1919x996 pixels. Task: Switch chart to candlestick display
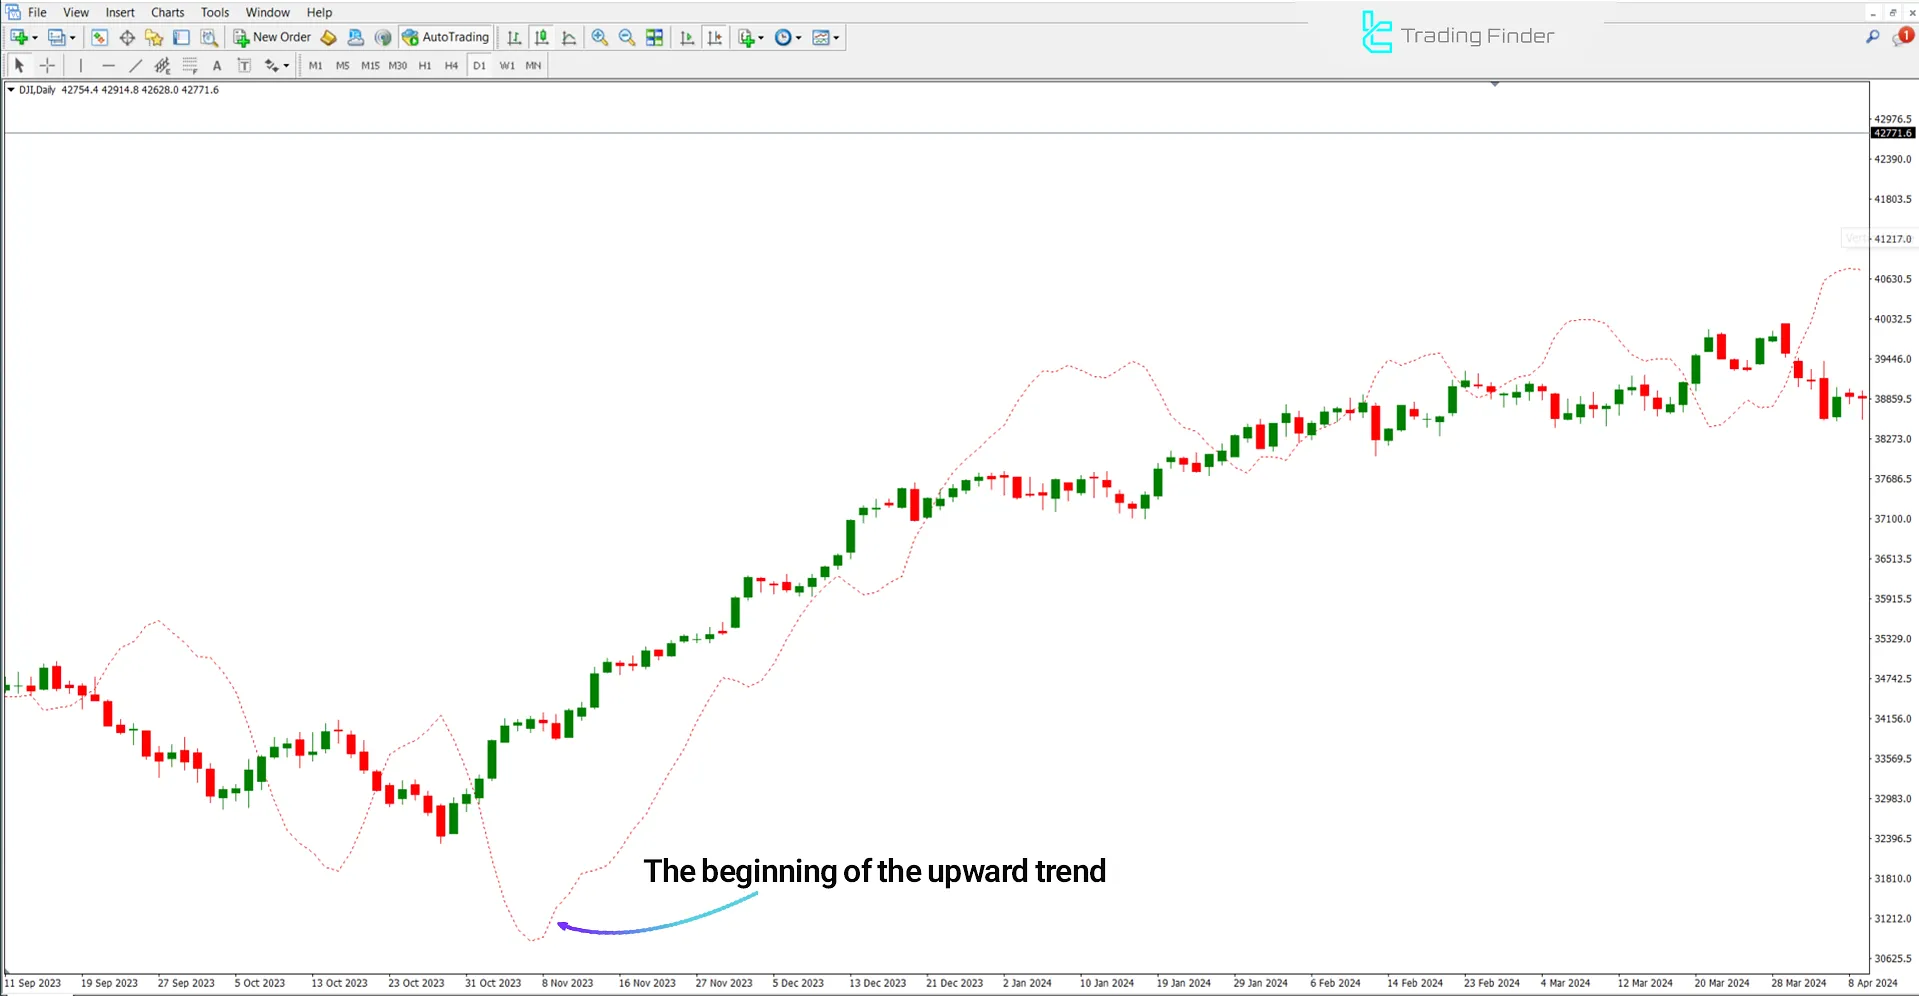541,37
